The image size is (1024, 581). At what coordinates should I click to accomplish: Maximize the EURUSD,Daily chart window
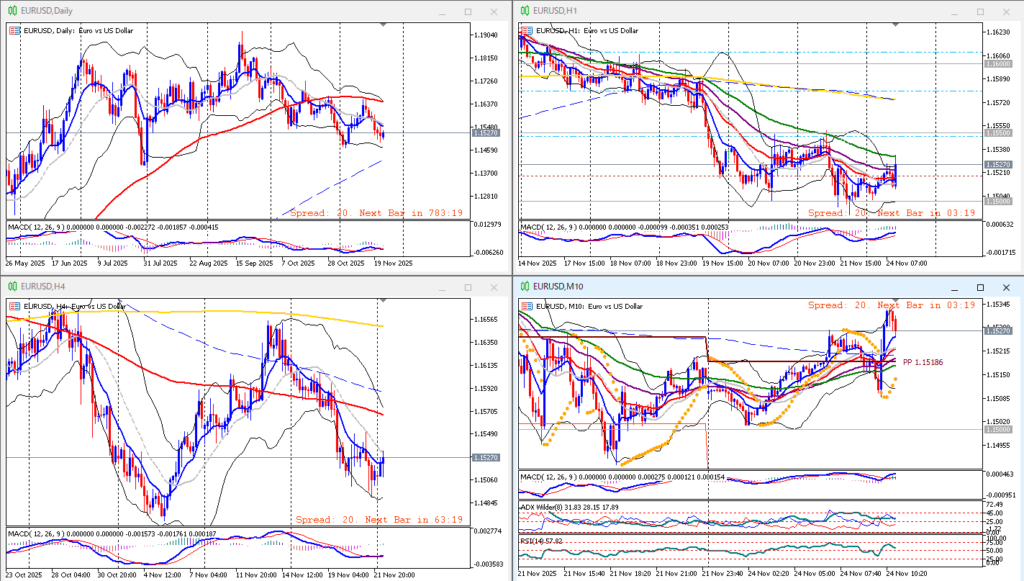(467, 11)
